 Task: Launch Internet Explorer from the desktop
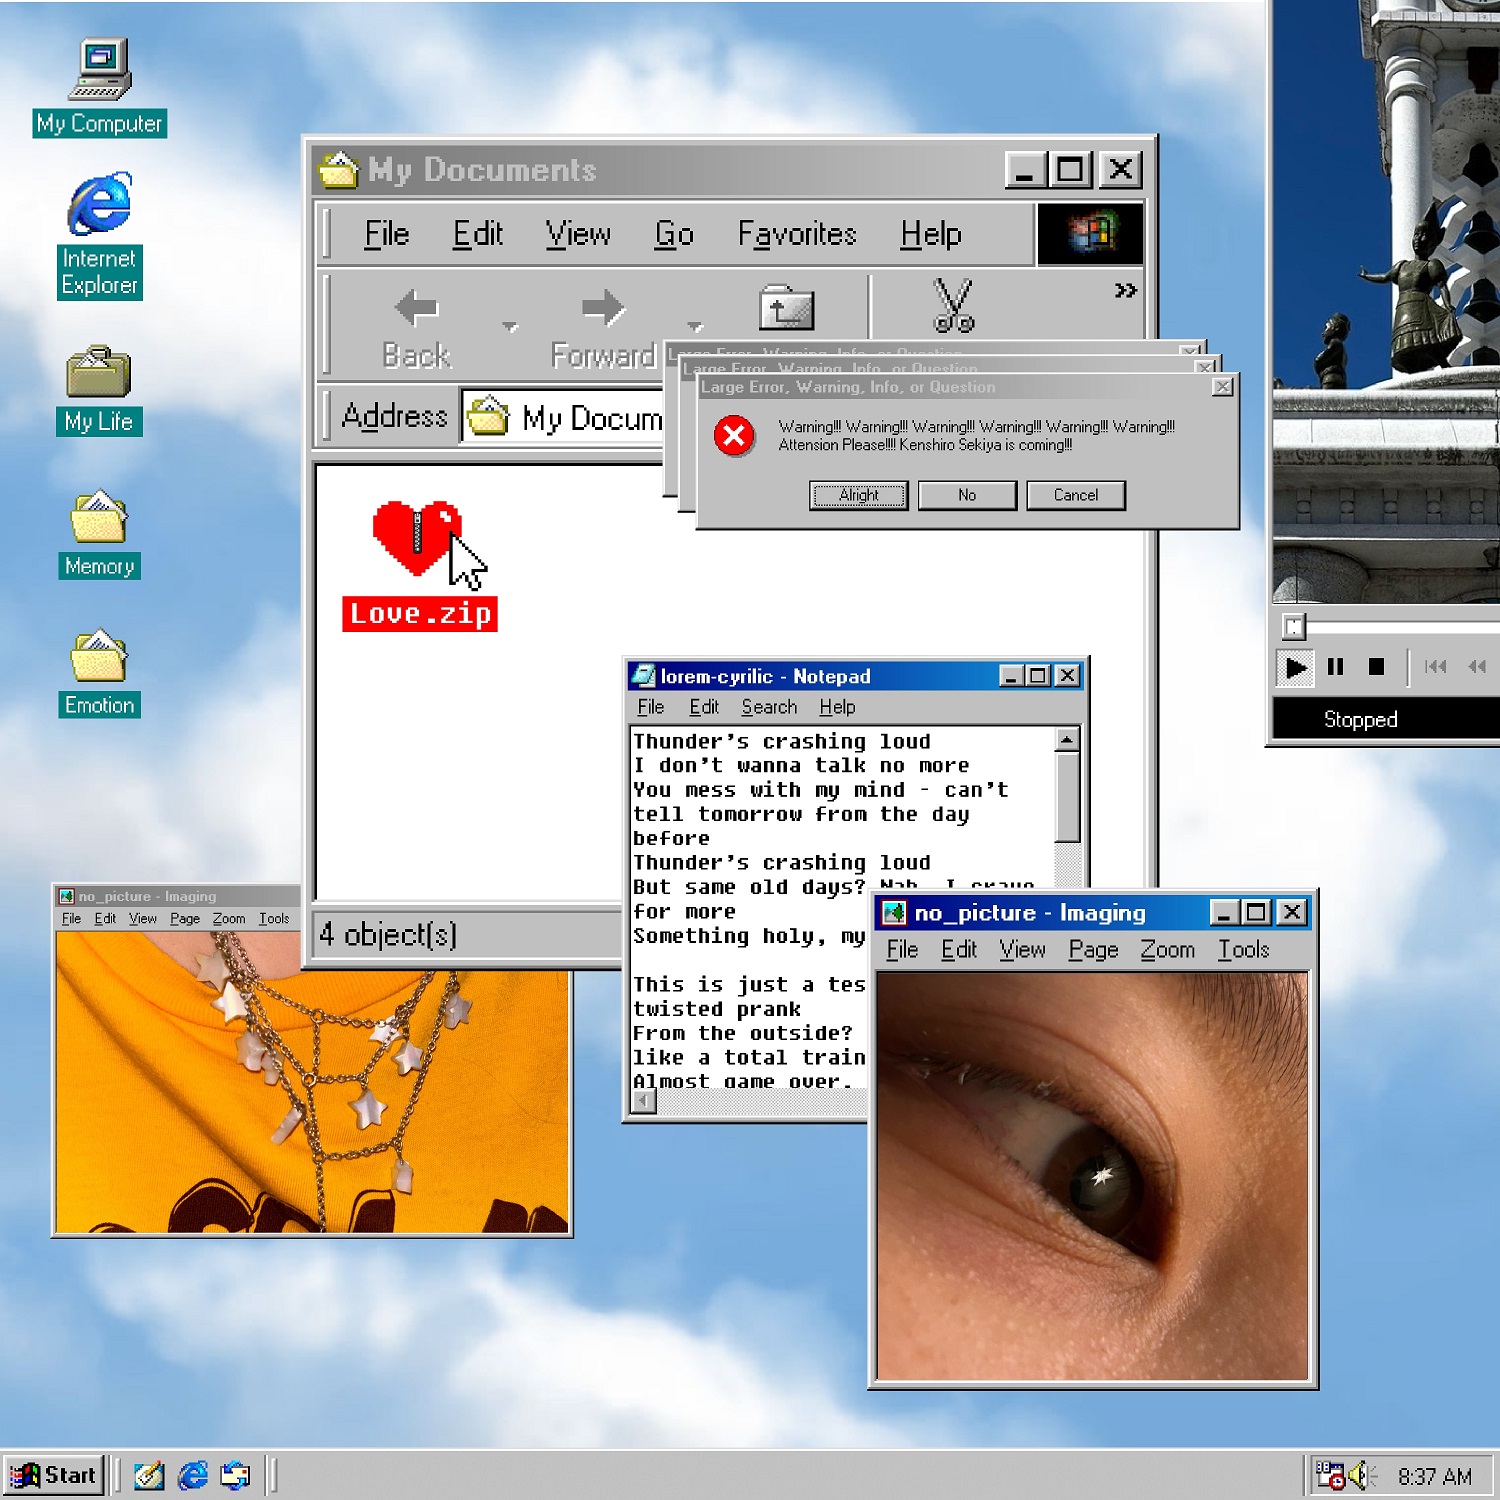(x=99, y=205)
